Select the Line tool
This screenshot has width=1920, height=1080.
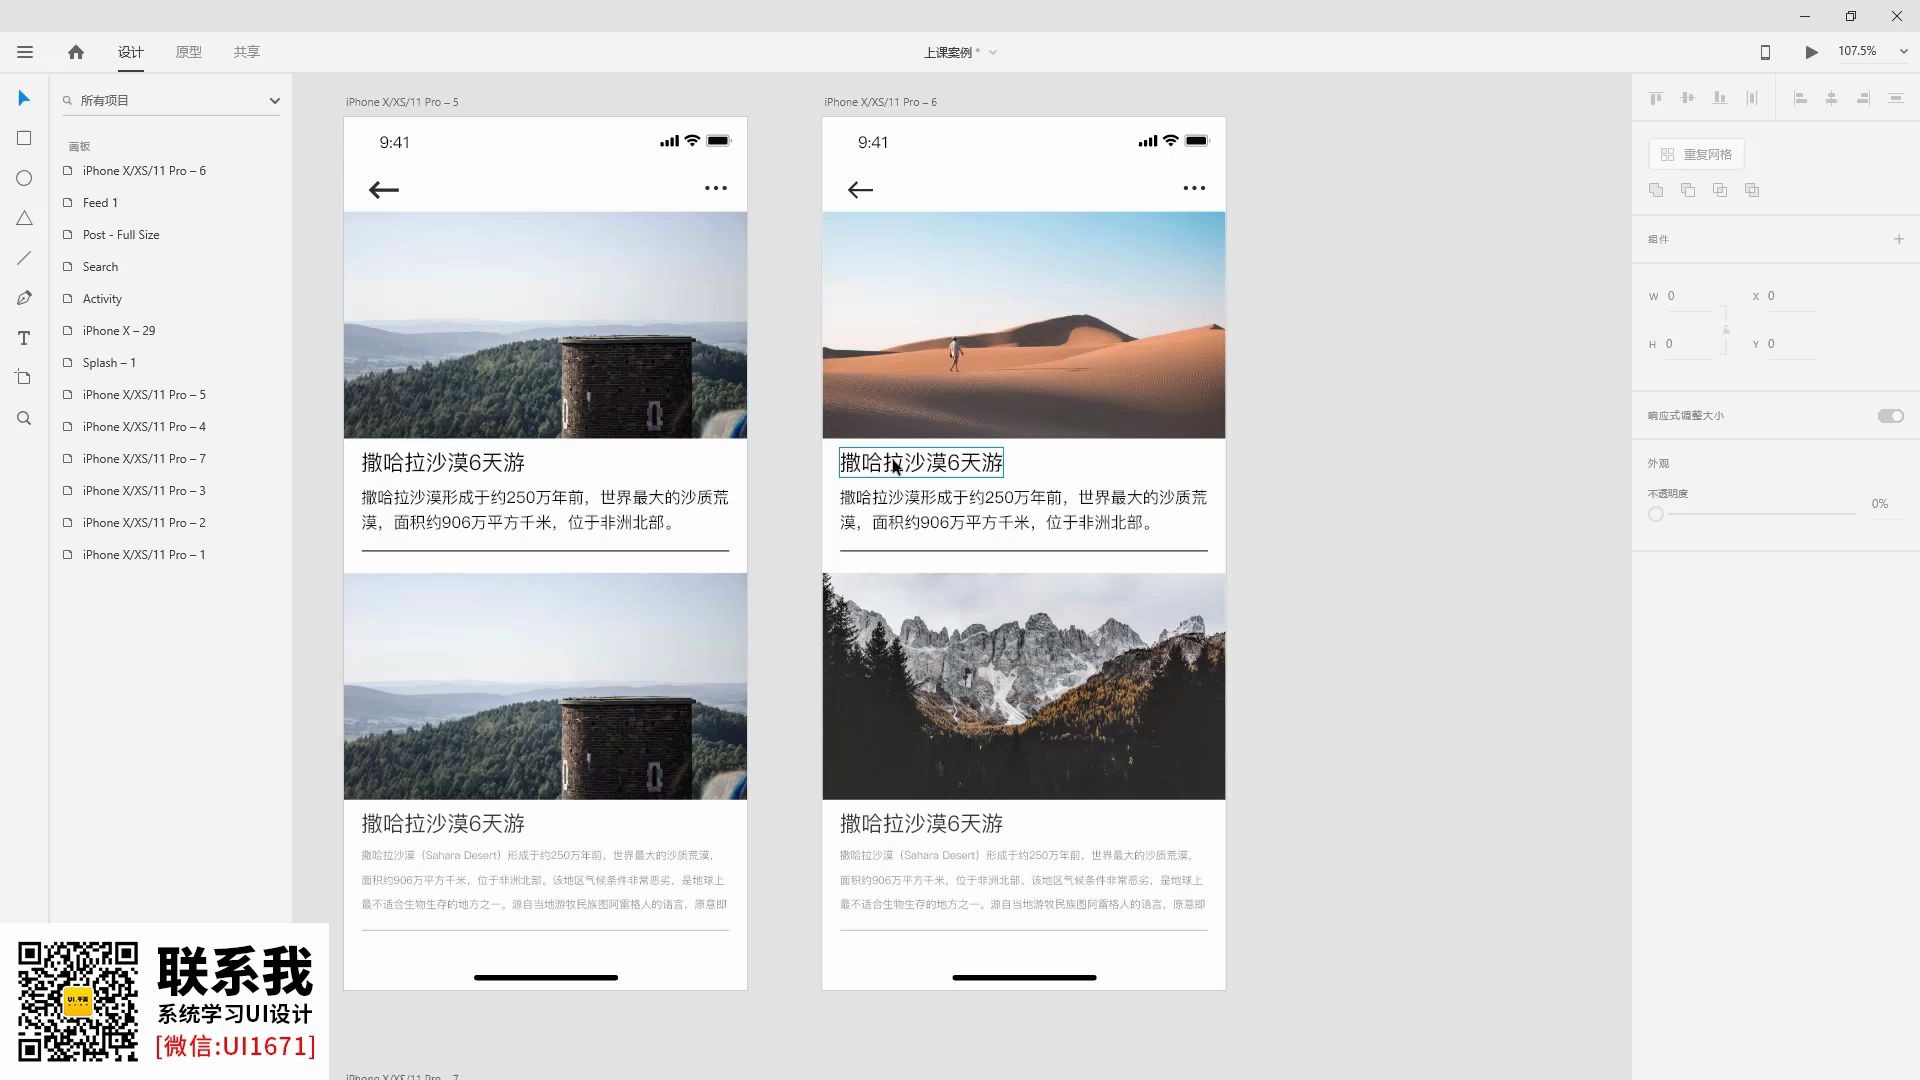click(24, 258)
